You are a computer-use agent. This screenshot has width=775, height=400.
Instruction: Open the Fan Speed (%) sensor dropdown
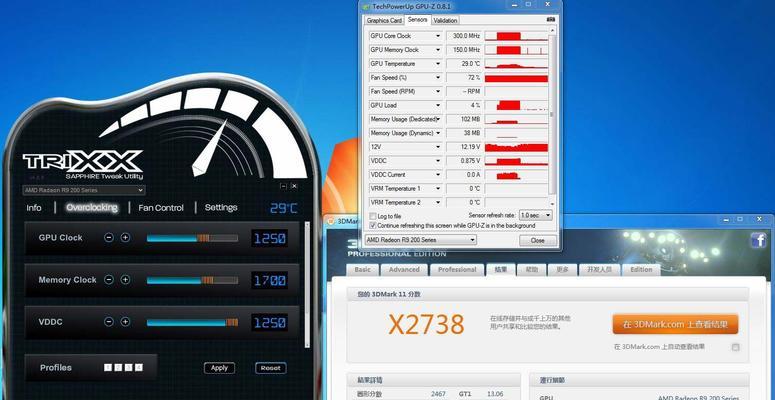point(438,78)
